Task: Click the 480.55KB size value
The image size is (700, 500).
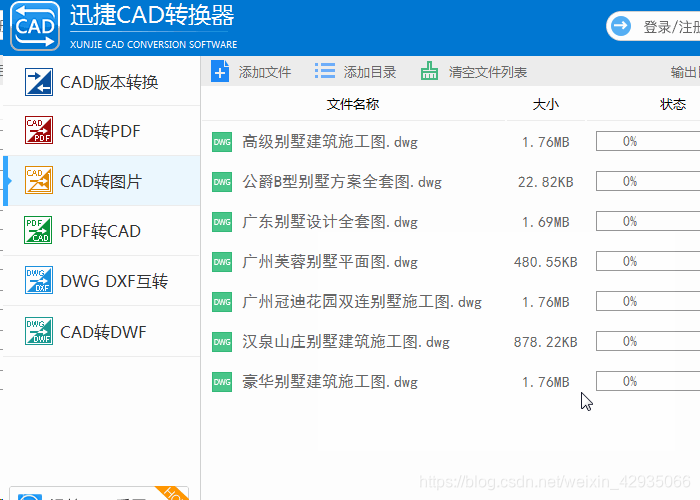Action: click(546, 262)
